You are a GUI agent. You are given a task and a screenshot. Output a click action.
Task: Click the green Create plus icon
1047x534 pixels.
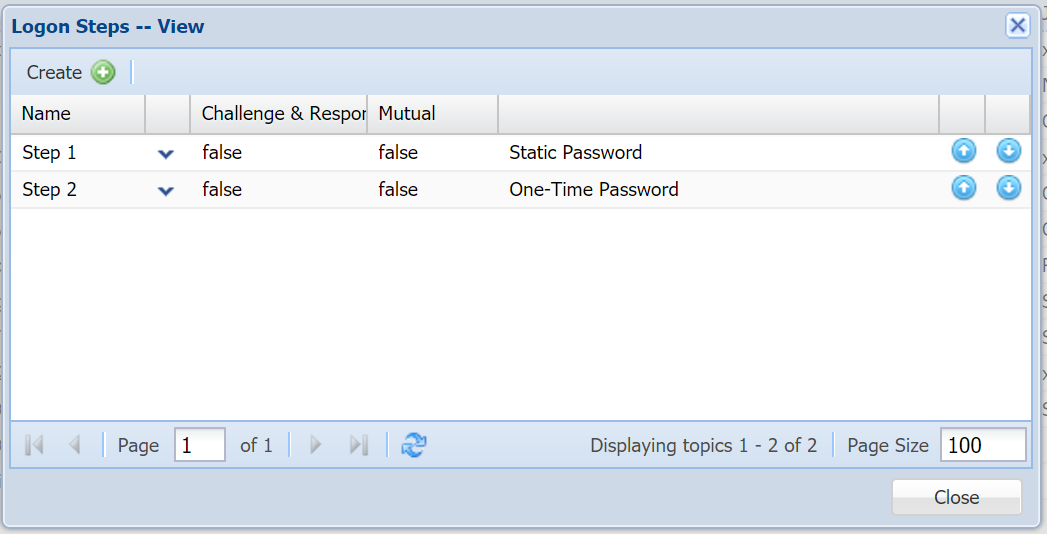103,72
